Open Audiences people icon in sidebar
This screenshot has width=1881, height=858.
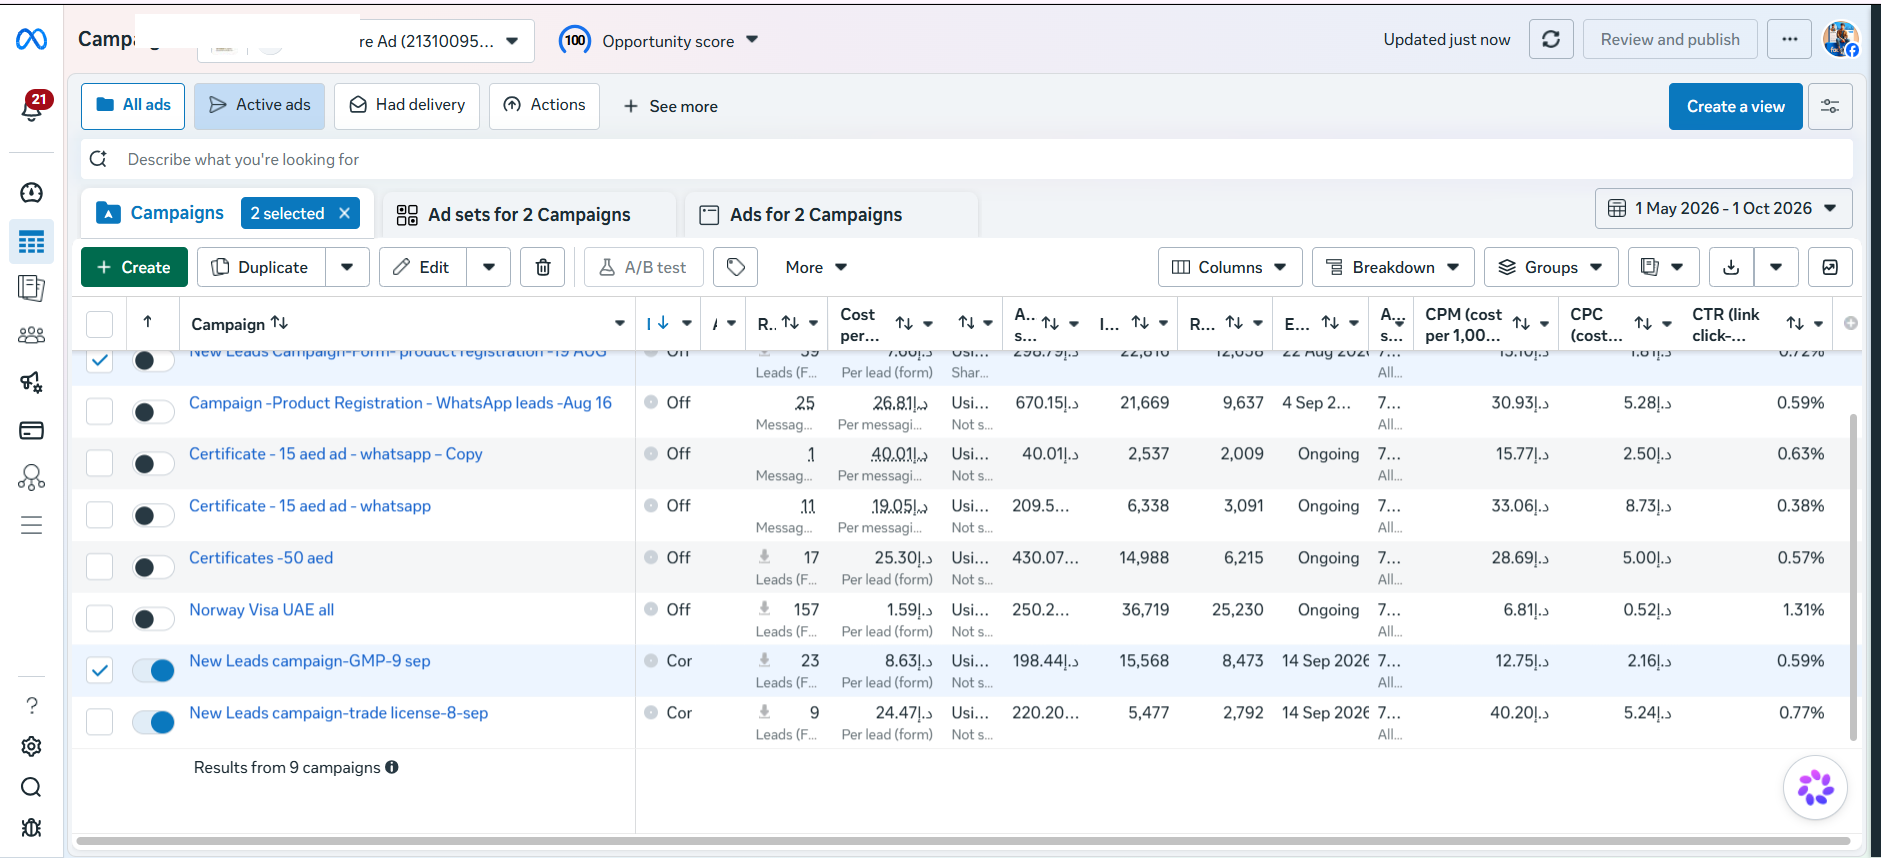pos(32,335)
